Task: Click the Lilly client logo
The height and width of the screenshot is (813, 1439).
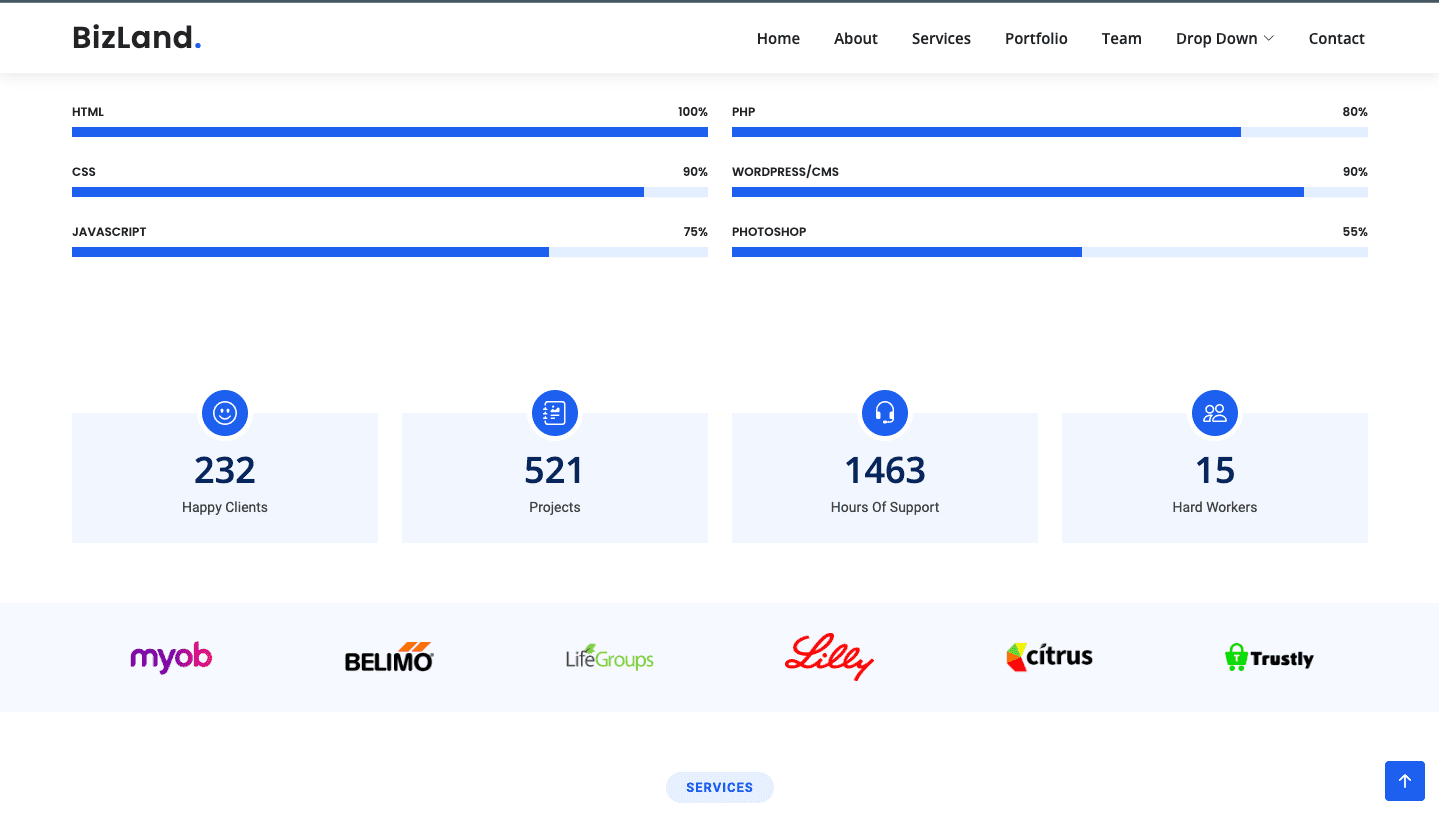Action: [829, 658]
